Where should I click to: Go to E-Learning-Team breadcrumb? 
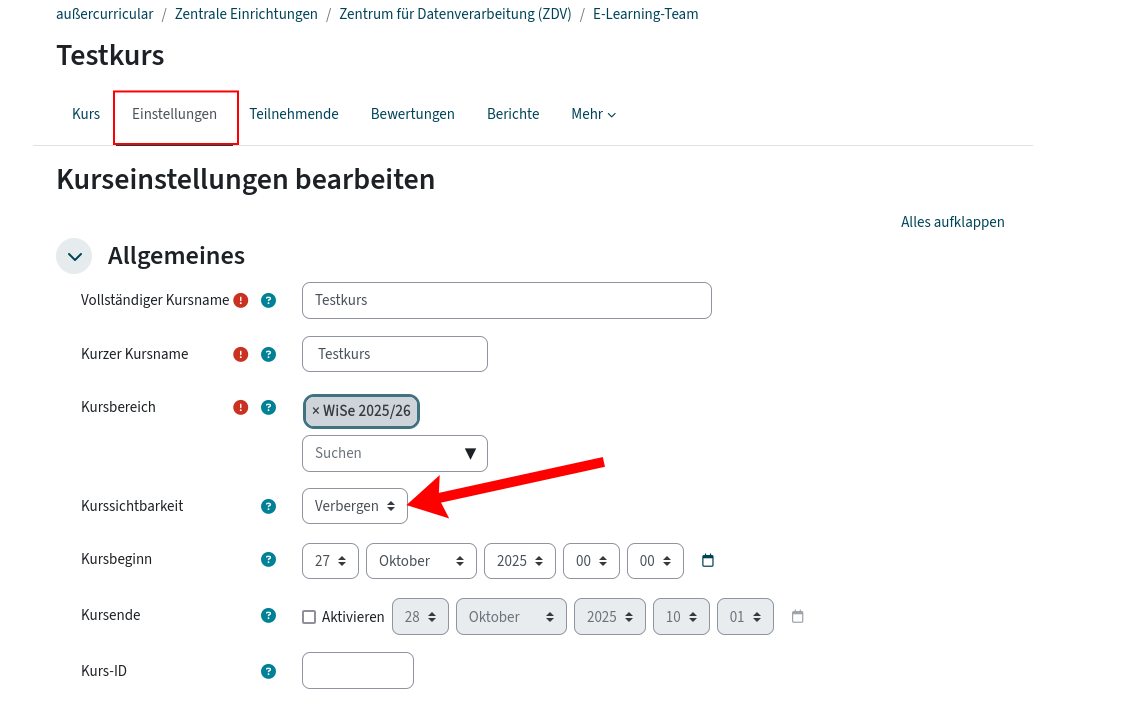(645, 14)
